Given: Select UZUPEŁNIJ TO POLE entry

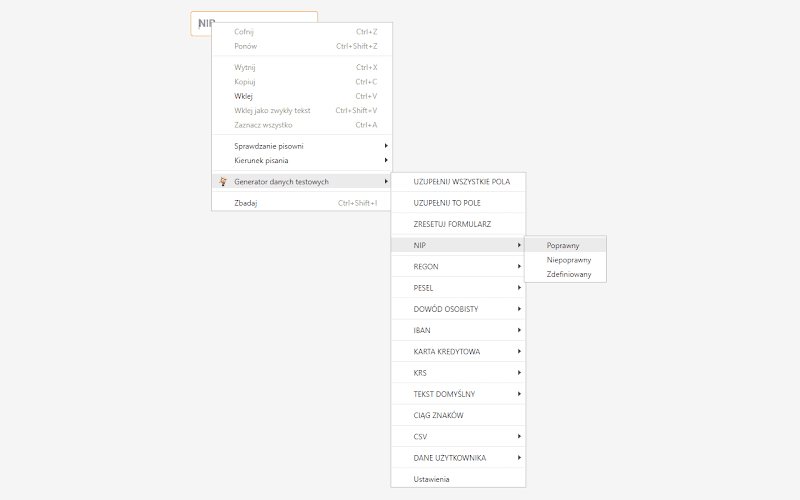Looking at the screenshot, I should tap(458, 203).
